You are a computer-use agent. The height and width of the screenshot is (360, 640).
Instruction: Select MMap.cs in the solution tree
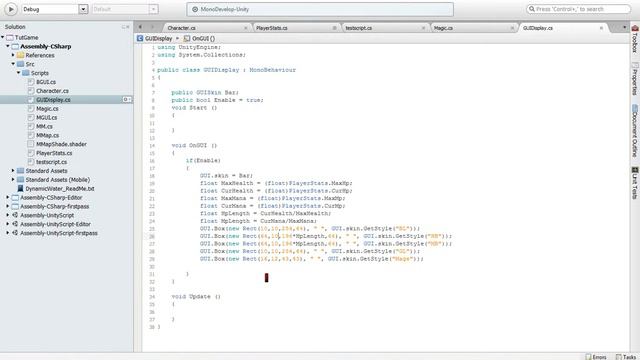click(x=47, y=135)
